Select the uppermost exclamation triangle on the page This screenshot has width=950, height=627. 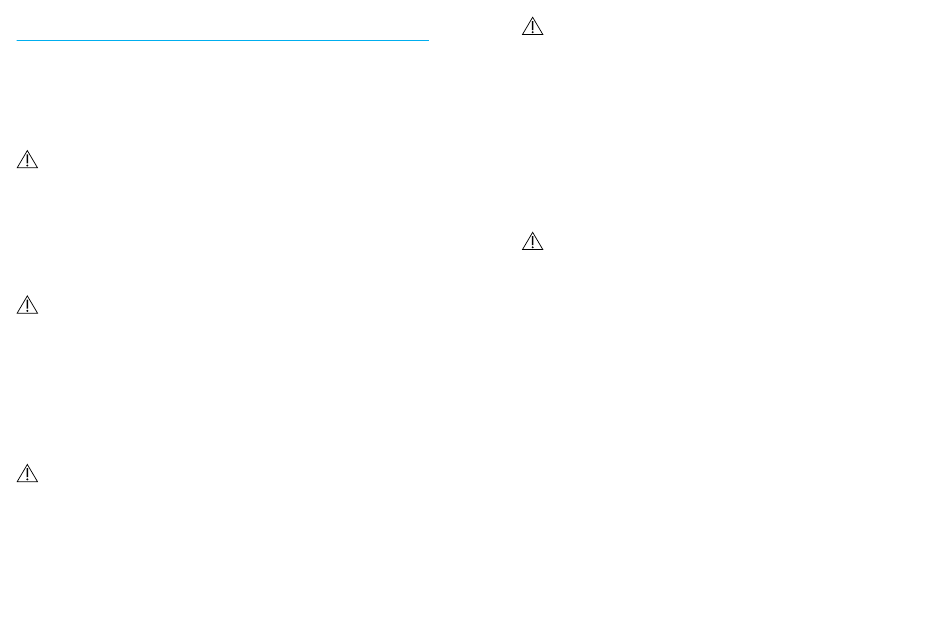pos(533,27)
